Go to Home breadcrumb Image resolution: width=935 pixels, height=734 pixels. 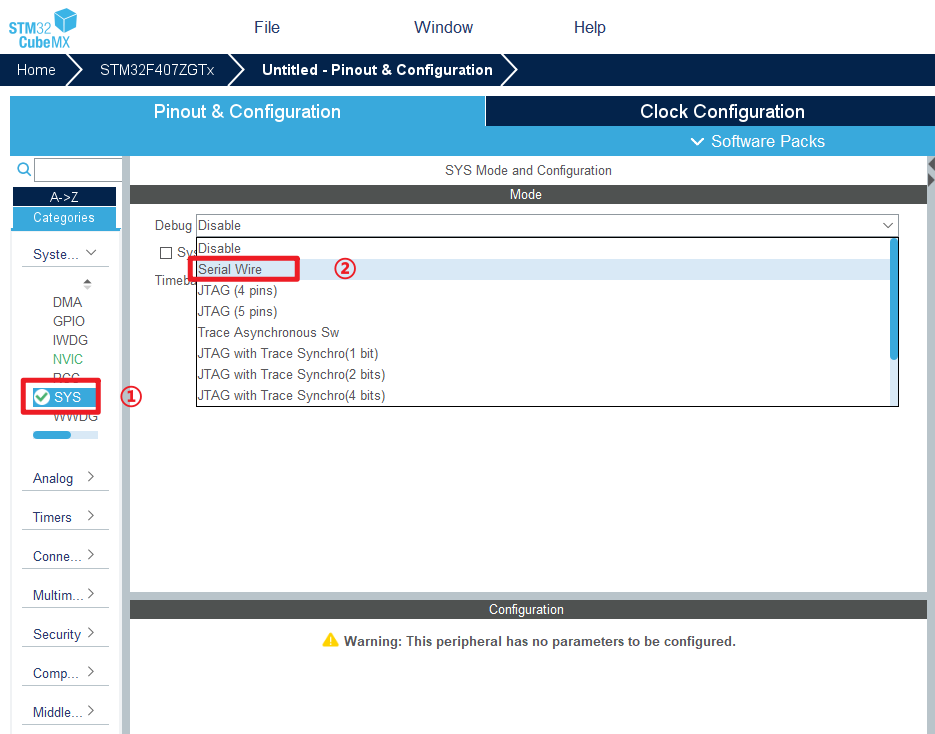36,70
